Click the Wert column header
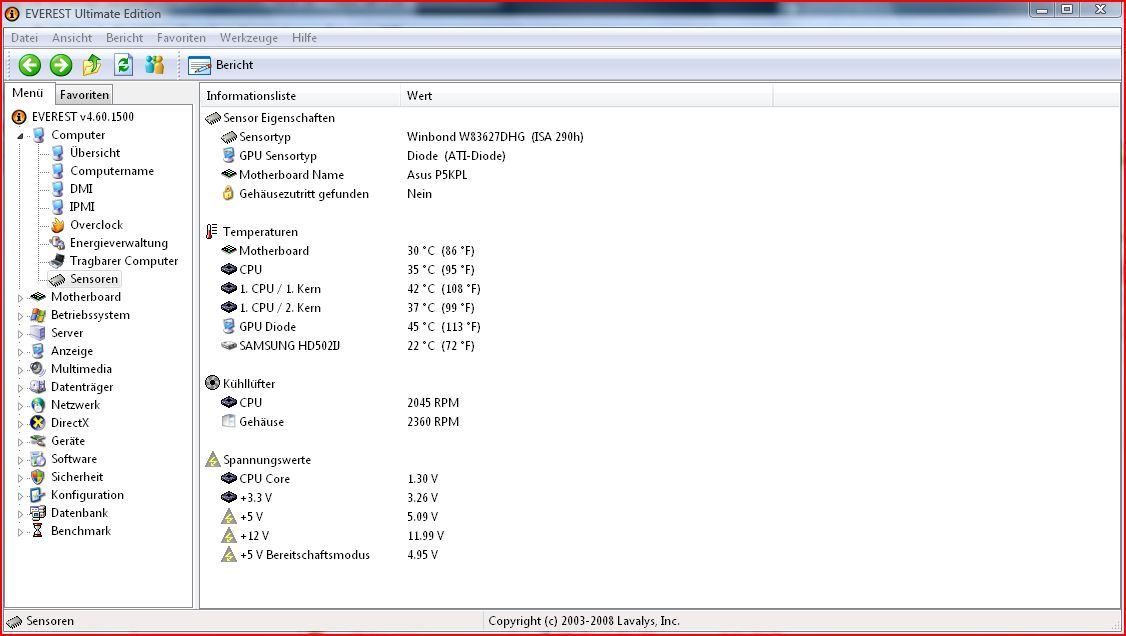 point(587,95)
